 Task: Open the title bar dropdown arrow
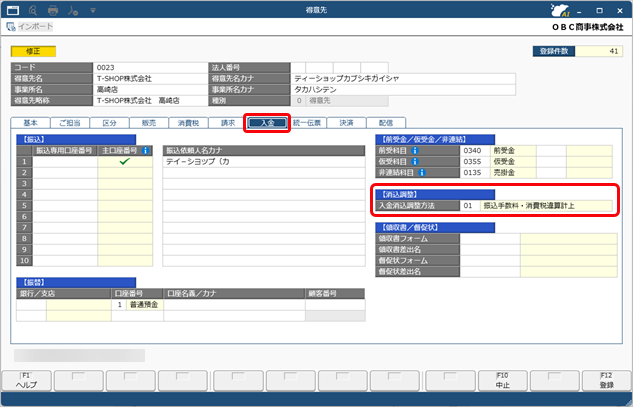(x=93, y=10)
